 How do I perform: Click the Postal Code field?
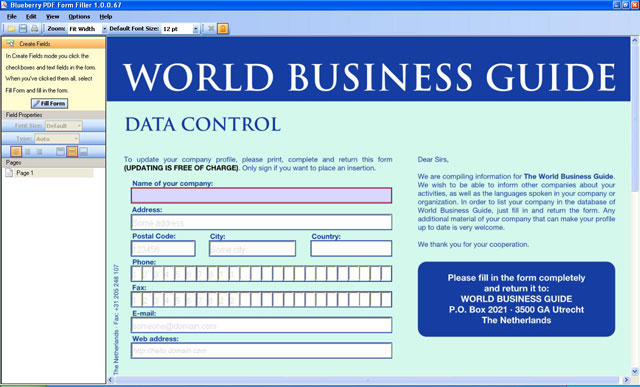pyautogui.click(x=163, y=249)
